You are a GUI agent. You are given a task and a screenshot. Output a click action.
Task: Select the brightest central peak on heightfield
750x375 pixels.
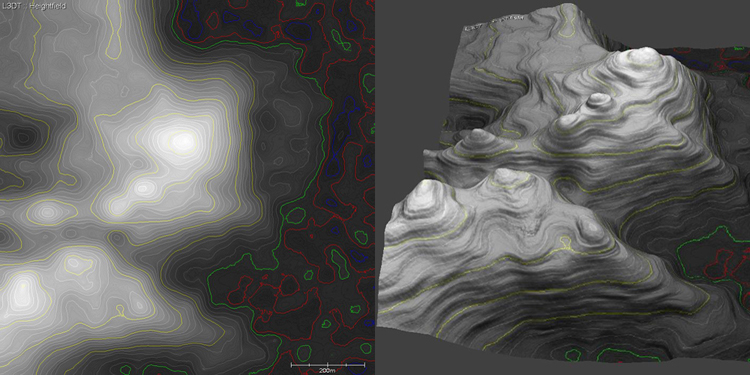pos(182,141)
